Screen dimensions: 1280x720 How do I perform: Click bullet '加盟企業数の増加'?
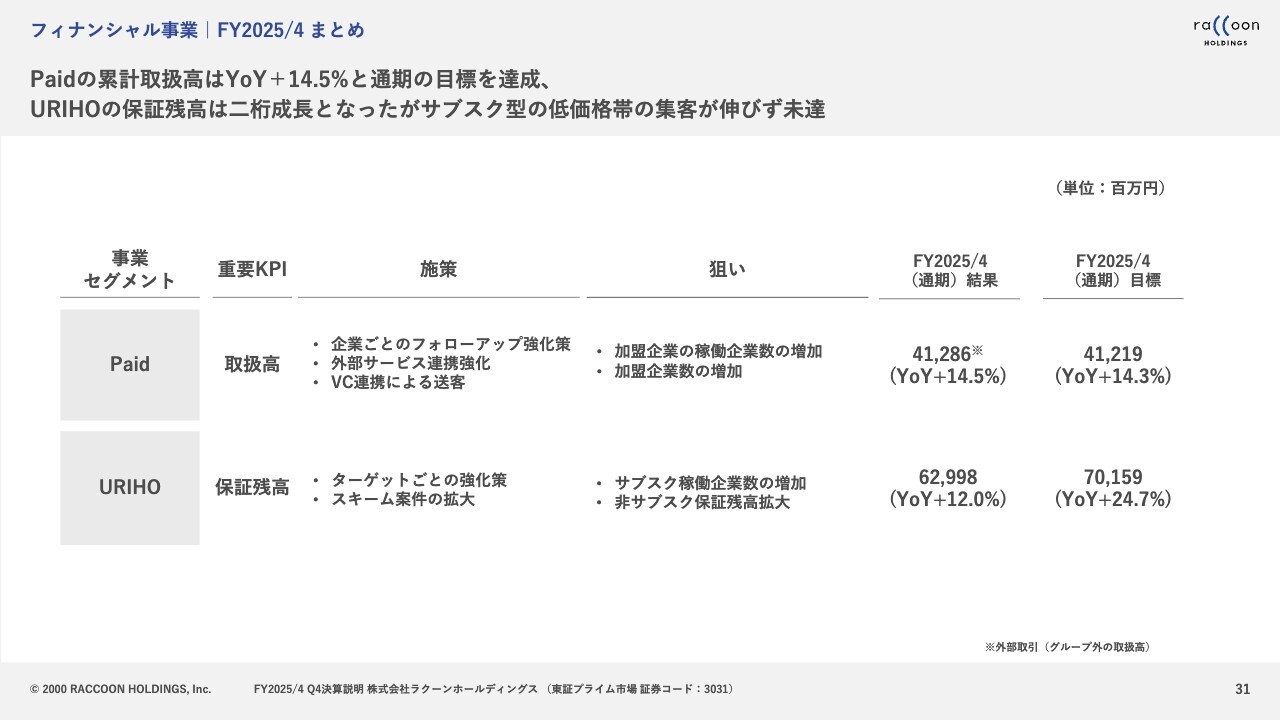pyautogui.click(x=678, y=371)
